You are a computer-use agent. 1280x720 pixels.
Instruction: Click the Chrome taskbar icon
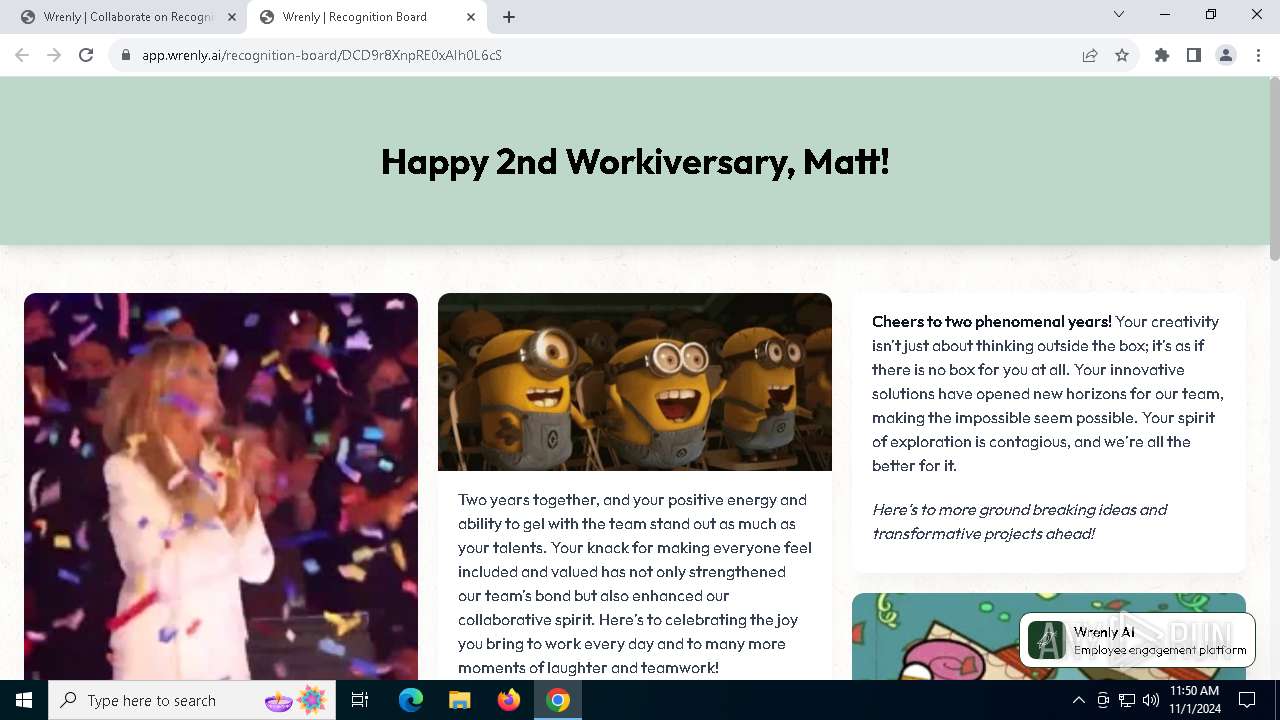pos(558,700)
